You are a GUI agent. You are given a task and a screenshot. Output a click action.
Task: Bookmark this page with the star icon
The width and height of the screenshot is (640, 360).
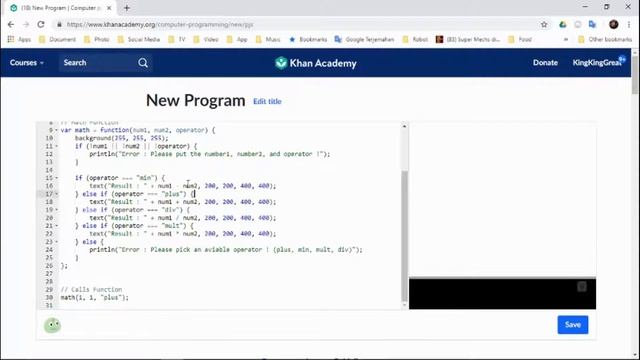tap(544, 24)
